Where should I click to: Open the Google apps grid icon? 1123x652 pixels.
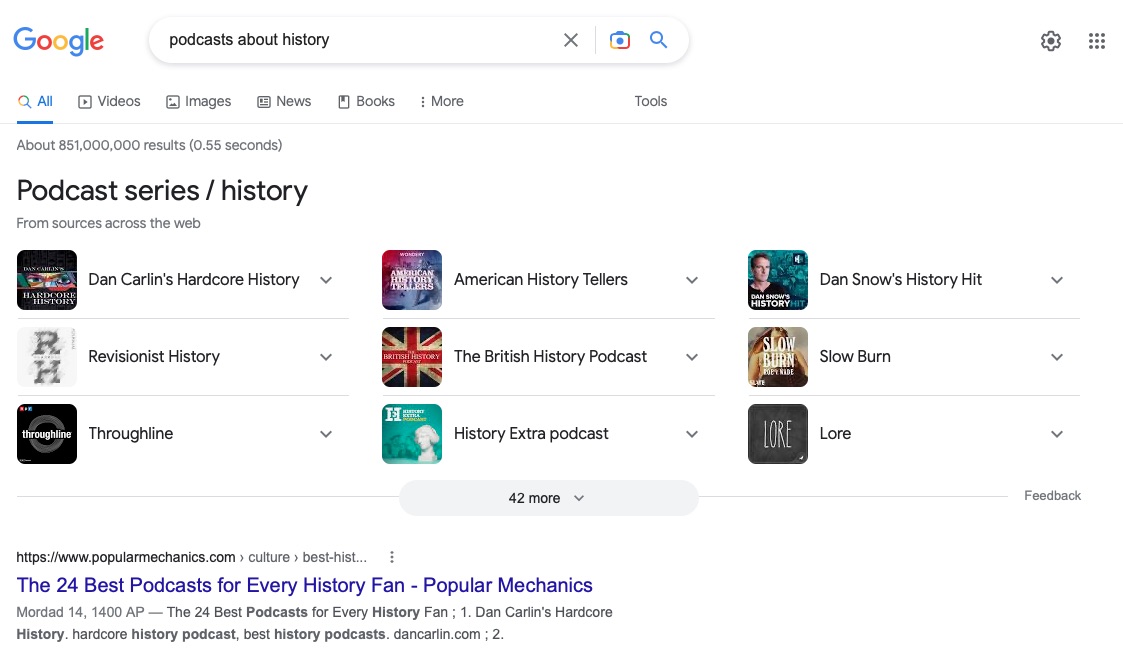pyautogui.click(x=1097, y=41)
